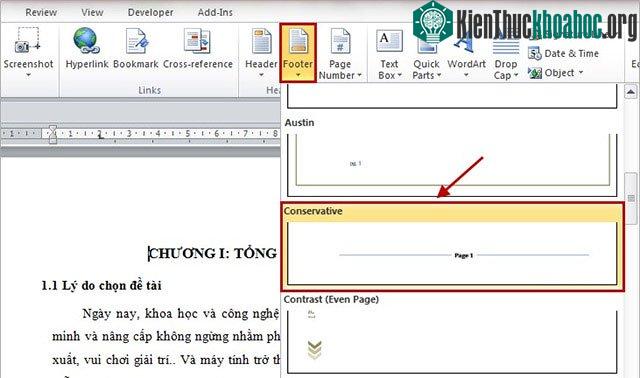Click the Screenshot camera icon
Viewport: 640px width, 378px height.
[x=28, y=41]
